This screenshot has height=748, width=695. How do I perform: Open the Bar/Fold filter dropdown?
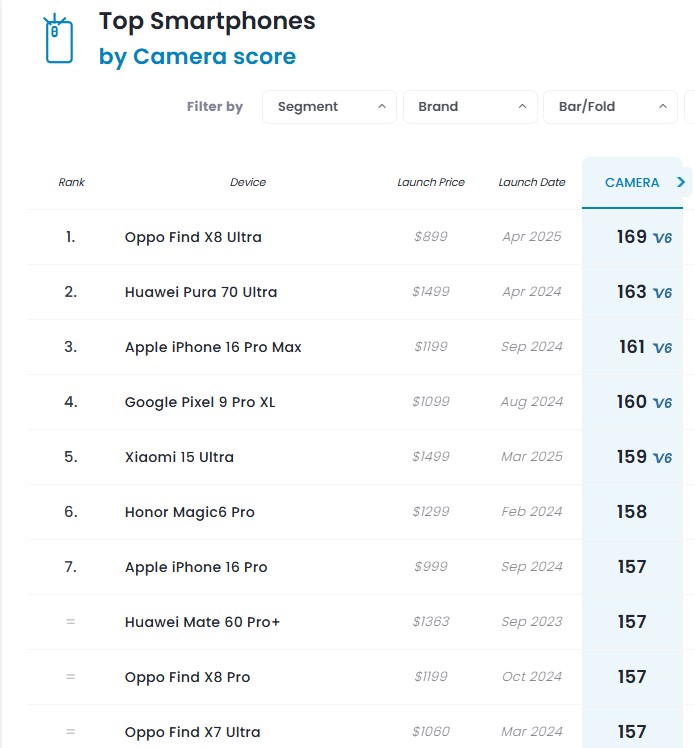pos(609,107)
